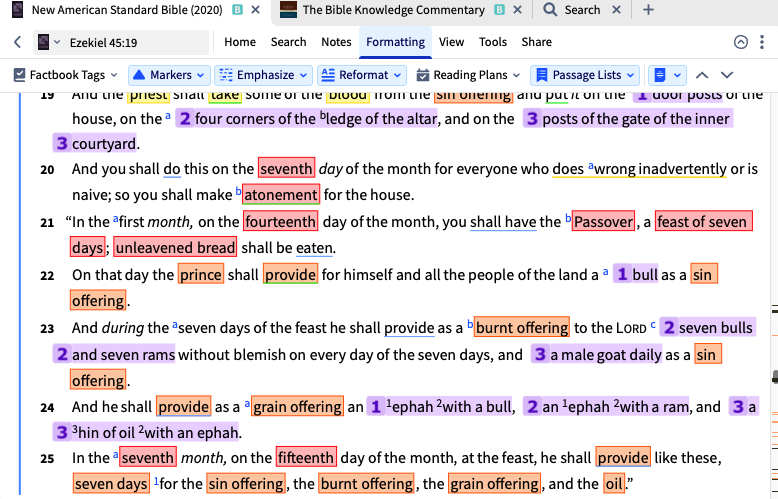Viewport: 778px width, 499px height.
Task: Click footnote a before grain offering in verse 24
Action: (247, 404)
